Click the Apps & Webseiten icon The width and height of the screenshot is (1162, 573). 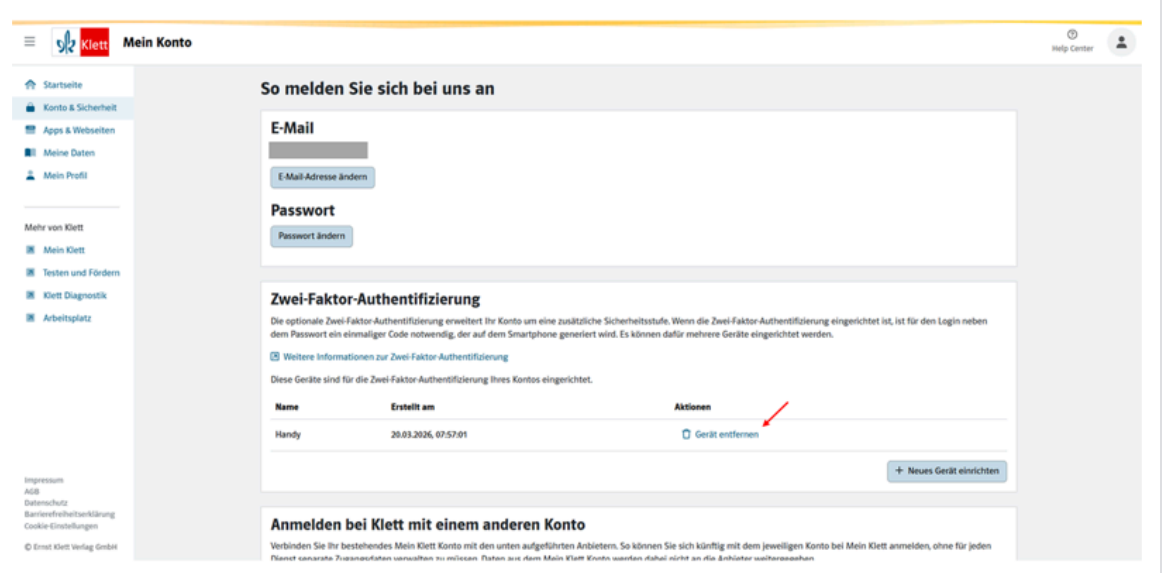(30, 130)
